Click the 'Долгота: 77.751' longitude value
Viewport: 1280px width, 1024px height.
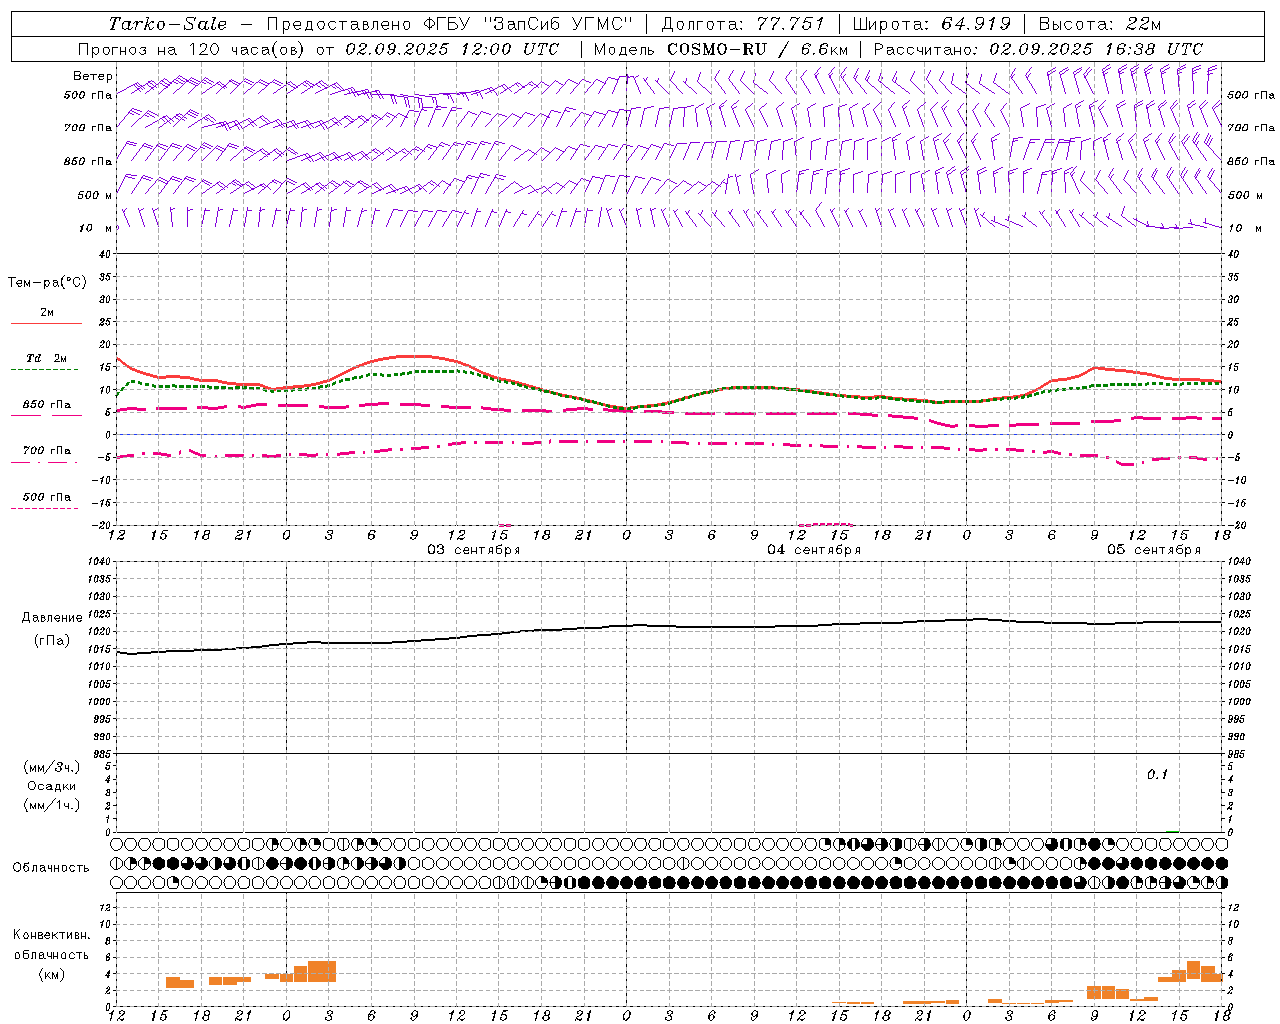743,24
